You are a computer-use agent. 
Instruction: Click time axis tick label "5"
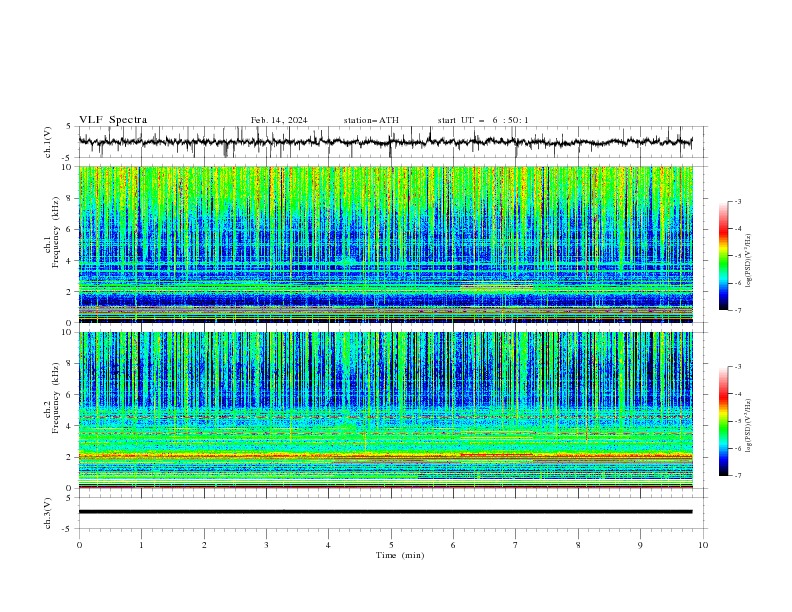(391, 545)
